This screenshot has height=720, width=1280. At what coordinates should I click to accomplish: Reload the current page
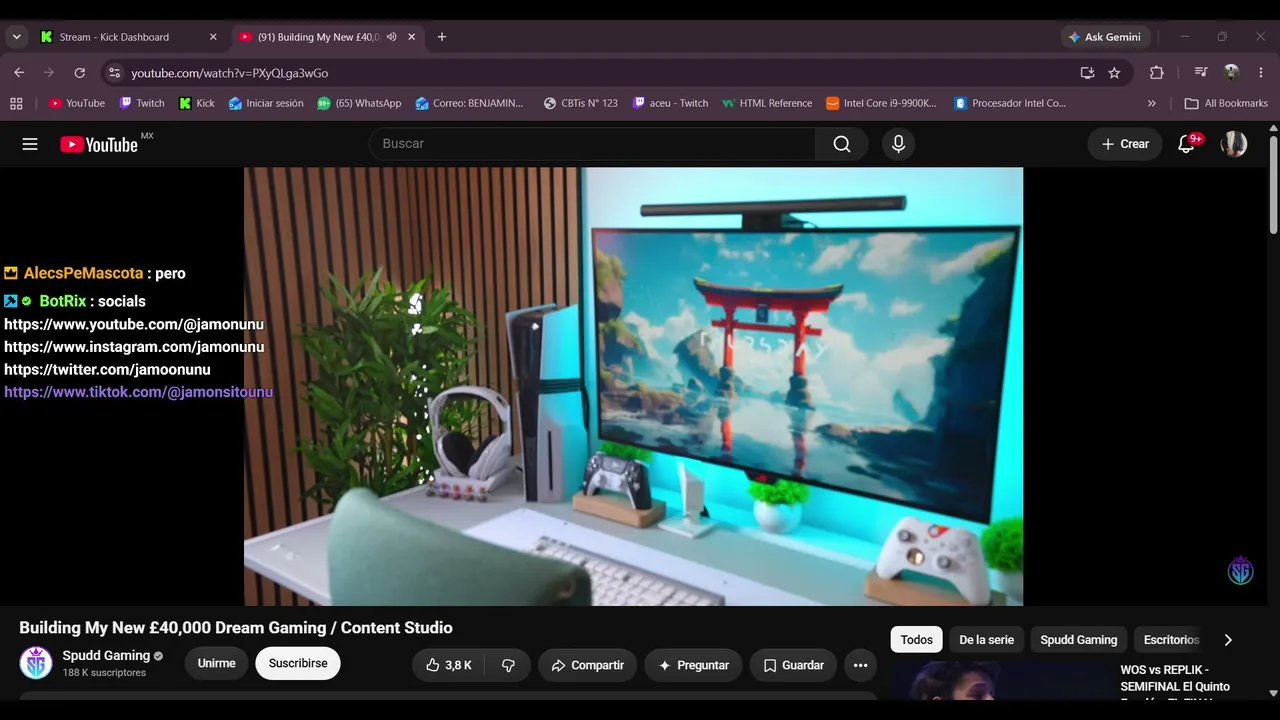(x=80, y=72)
